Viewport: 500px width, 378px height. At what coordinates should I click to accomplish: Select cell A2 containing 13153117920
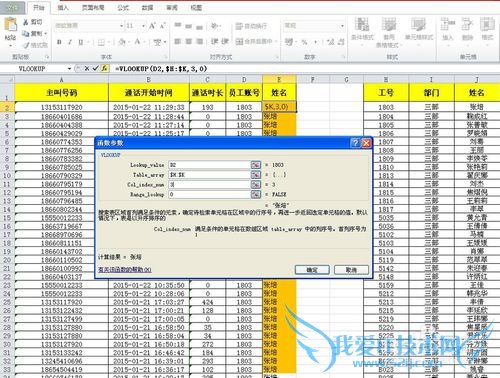[x=61, y=107]
